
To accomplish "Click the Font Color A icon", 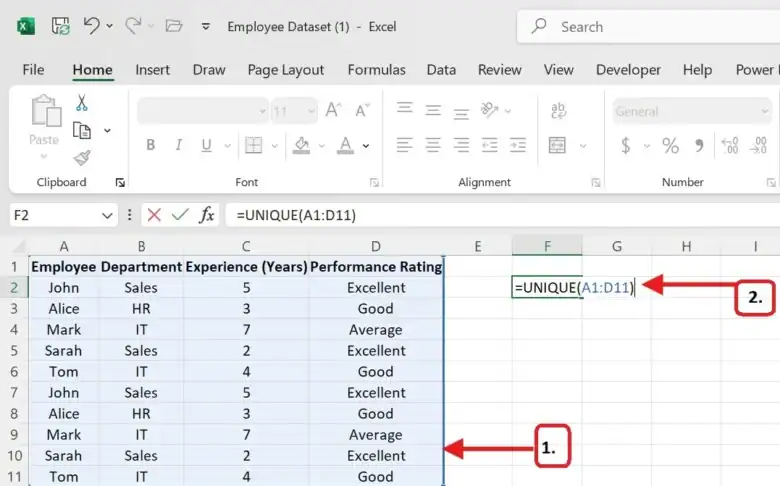I will tap(345, 145).
